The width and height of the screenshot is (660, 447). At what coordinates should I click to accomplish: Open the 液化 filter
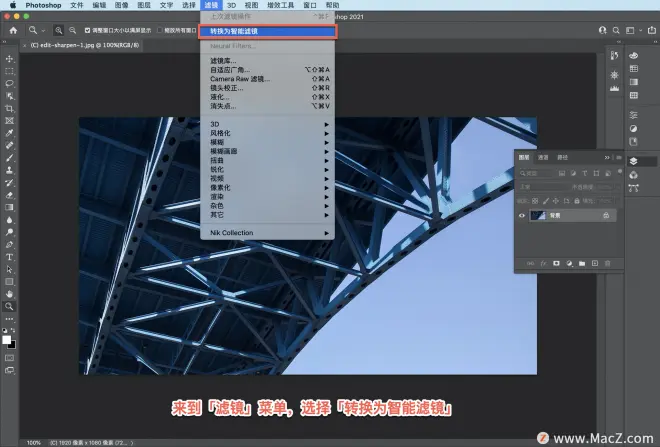point(268,97)
